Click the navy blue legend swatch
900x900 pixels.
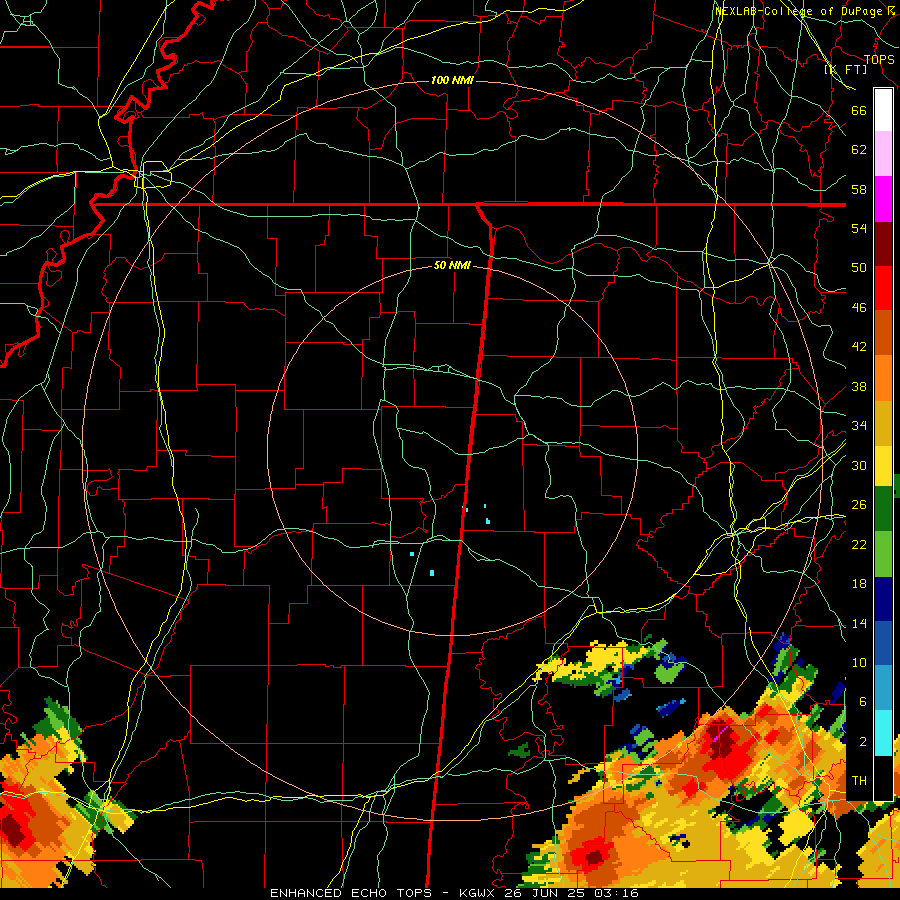(x=883, y=599)
